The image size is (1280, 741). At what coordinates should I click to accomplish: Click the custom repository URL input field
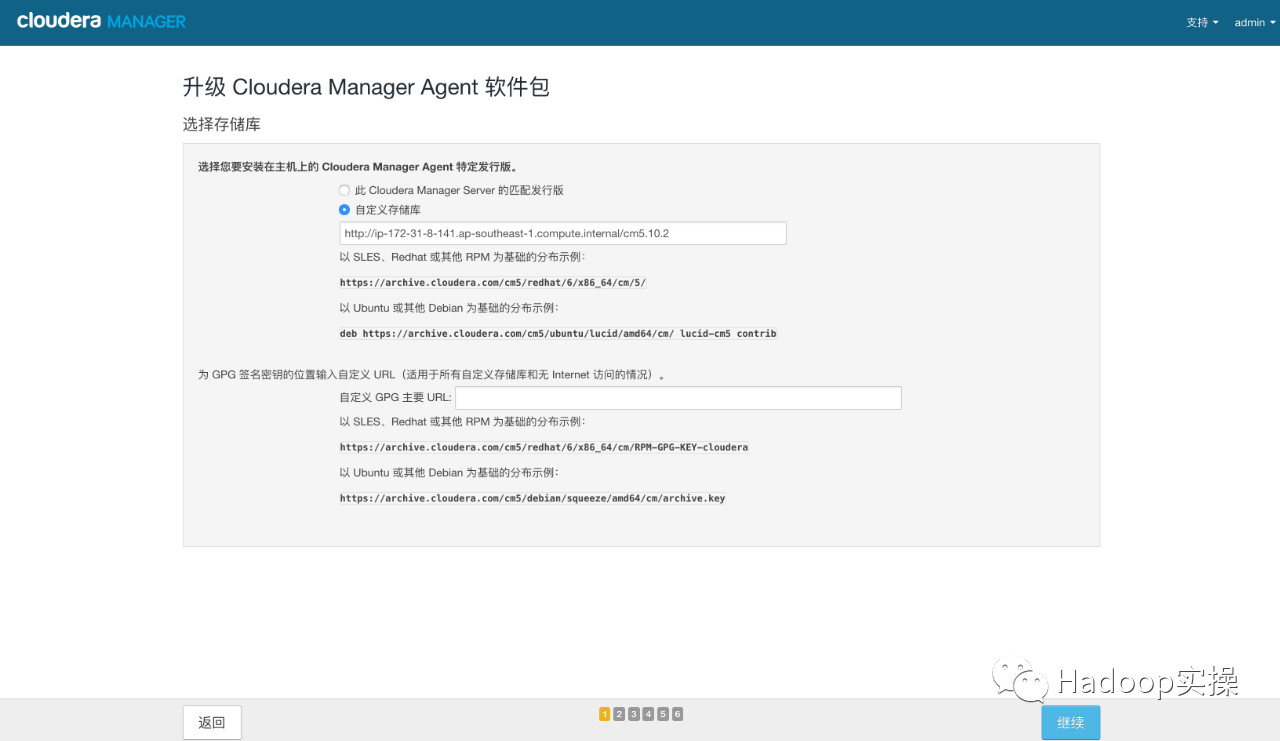(x=563, y=233)
